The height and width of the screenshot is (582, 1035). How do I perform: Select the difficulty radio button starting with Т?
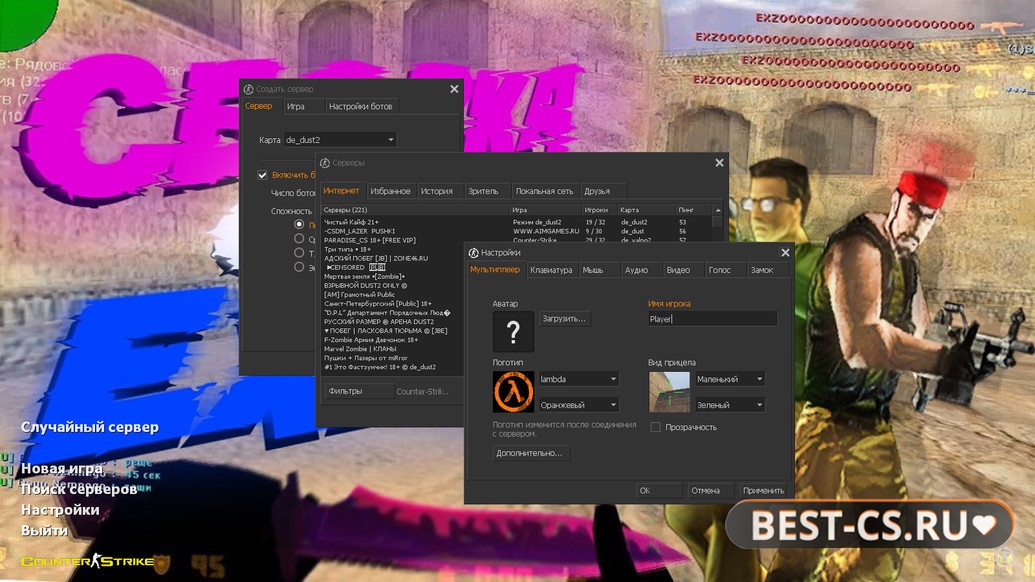click(x=299, y=253)
